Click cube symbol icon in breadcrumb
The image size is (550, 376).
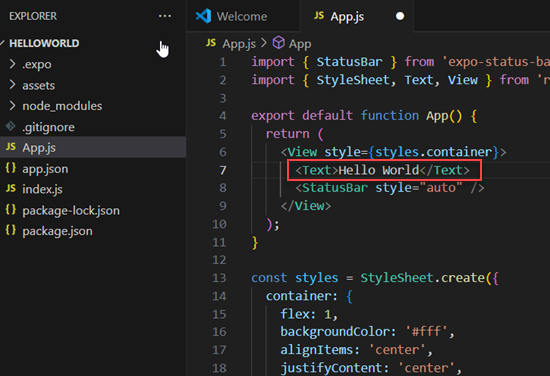279,43
